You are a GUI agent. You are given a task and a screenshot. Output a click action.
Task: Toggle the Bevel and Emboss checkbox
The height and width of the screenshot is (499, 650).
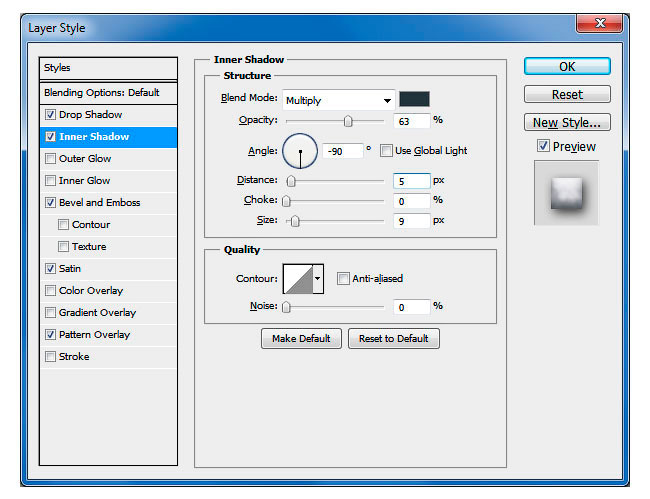[x=50, y=202]
